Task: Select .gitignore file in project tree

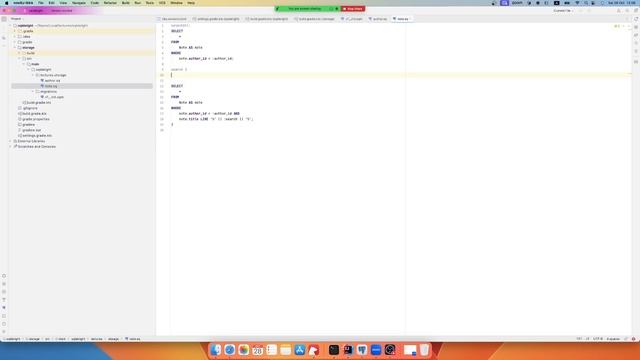Action: [x=30, y=108]
